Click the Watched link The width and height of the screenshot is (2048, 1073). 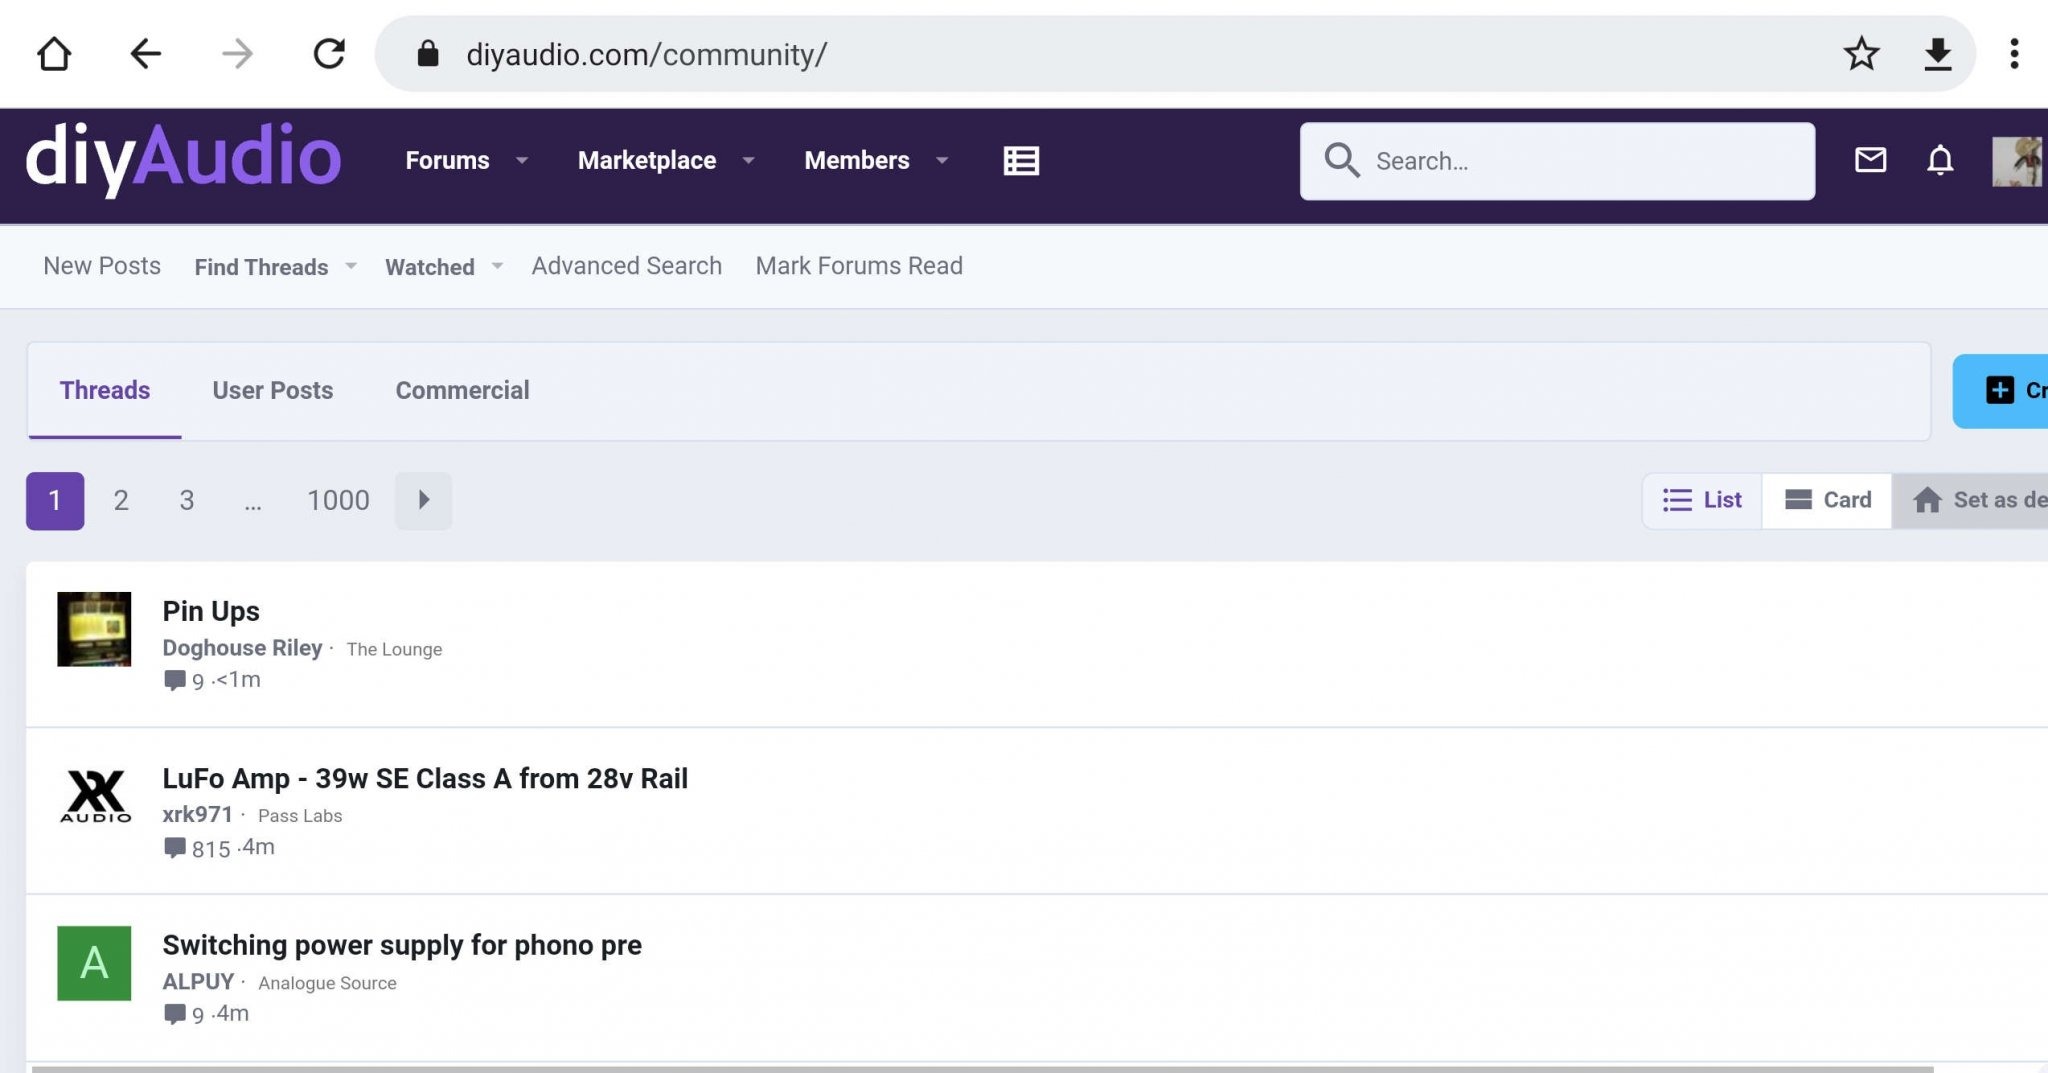(430, 267)
